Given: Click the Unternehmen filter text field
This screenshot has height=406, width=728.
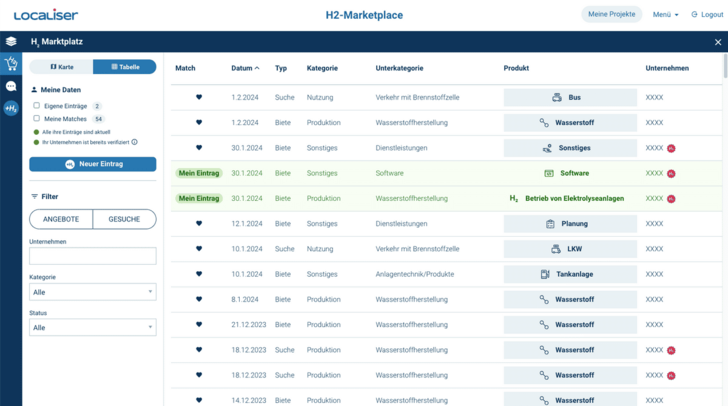Looking at the screenshot, I should pos(92,256).
